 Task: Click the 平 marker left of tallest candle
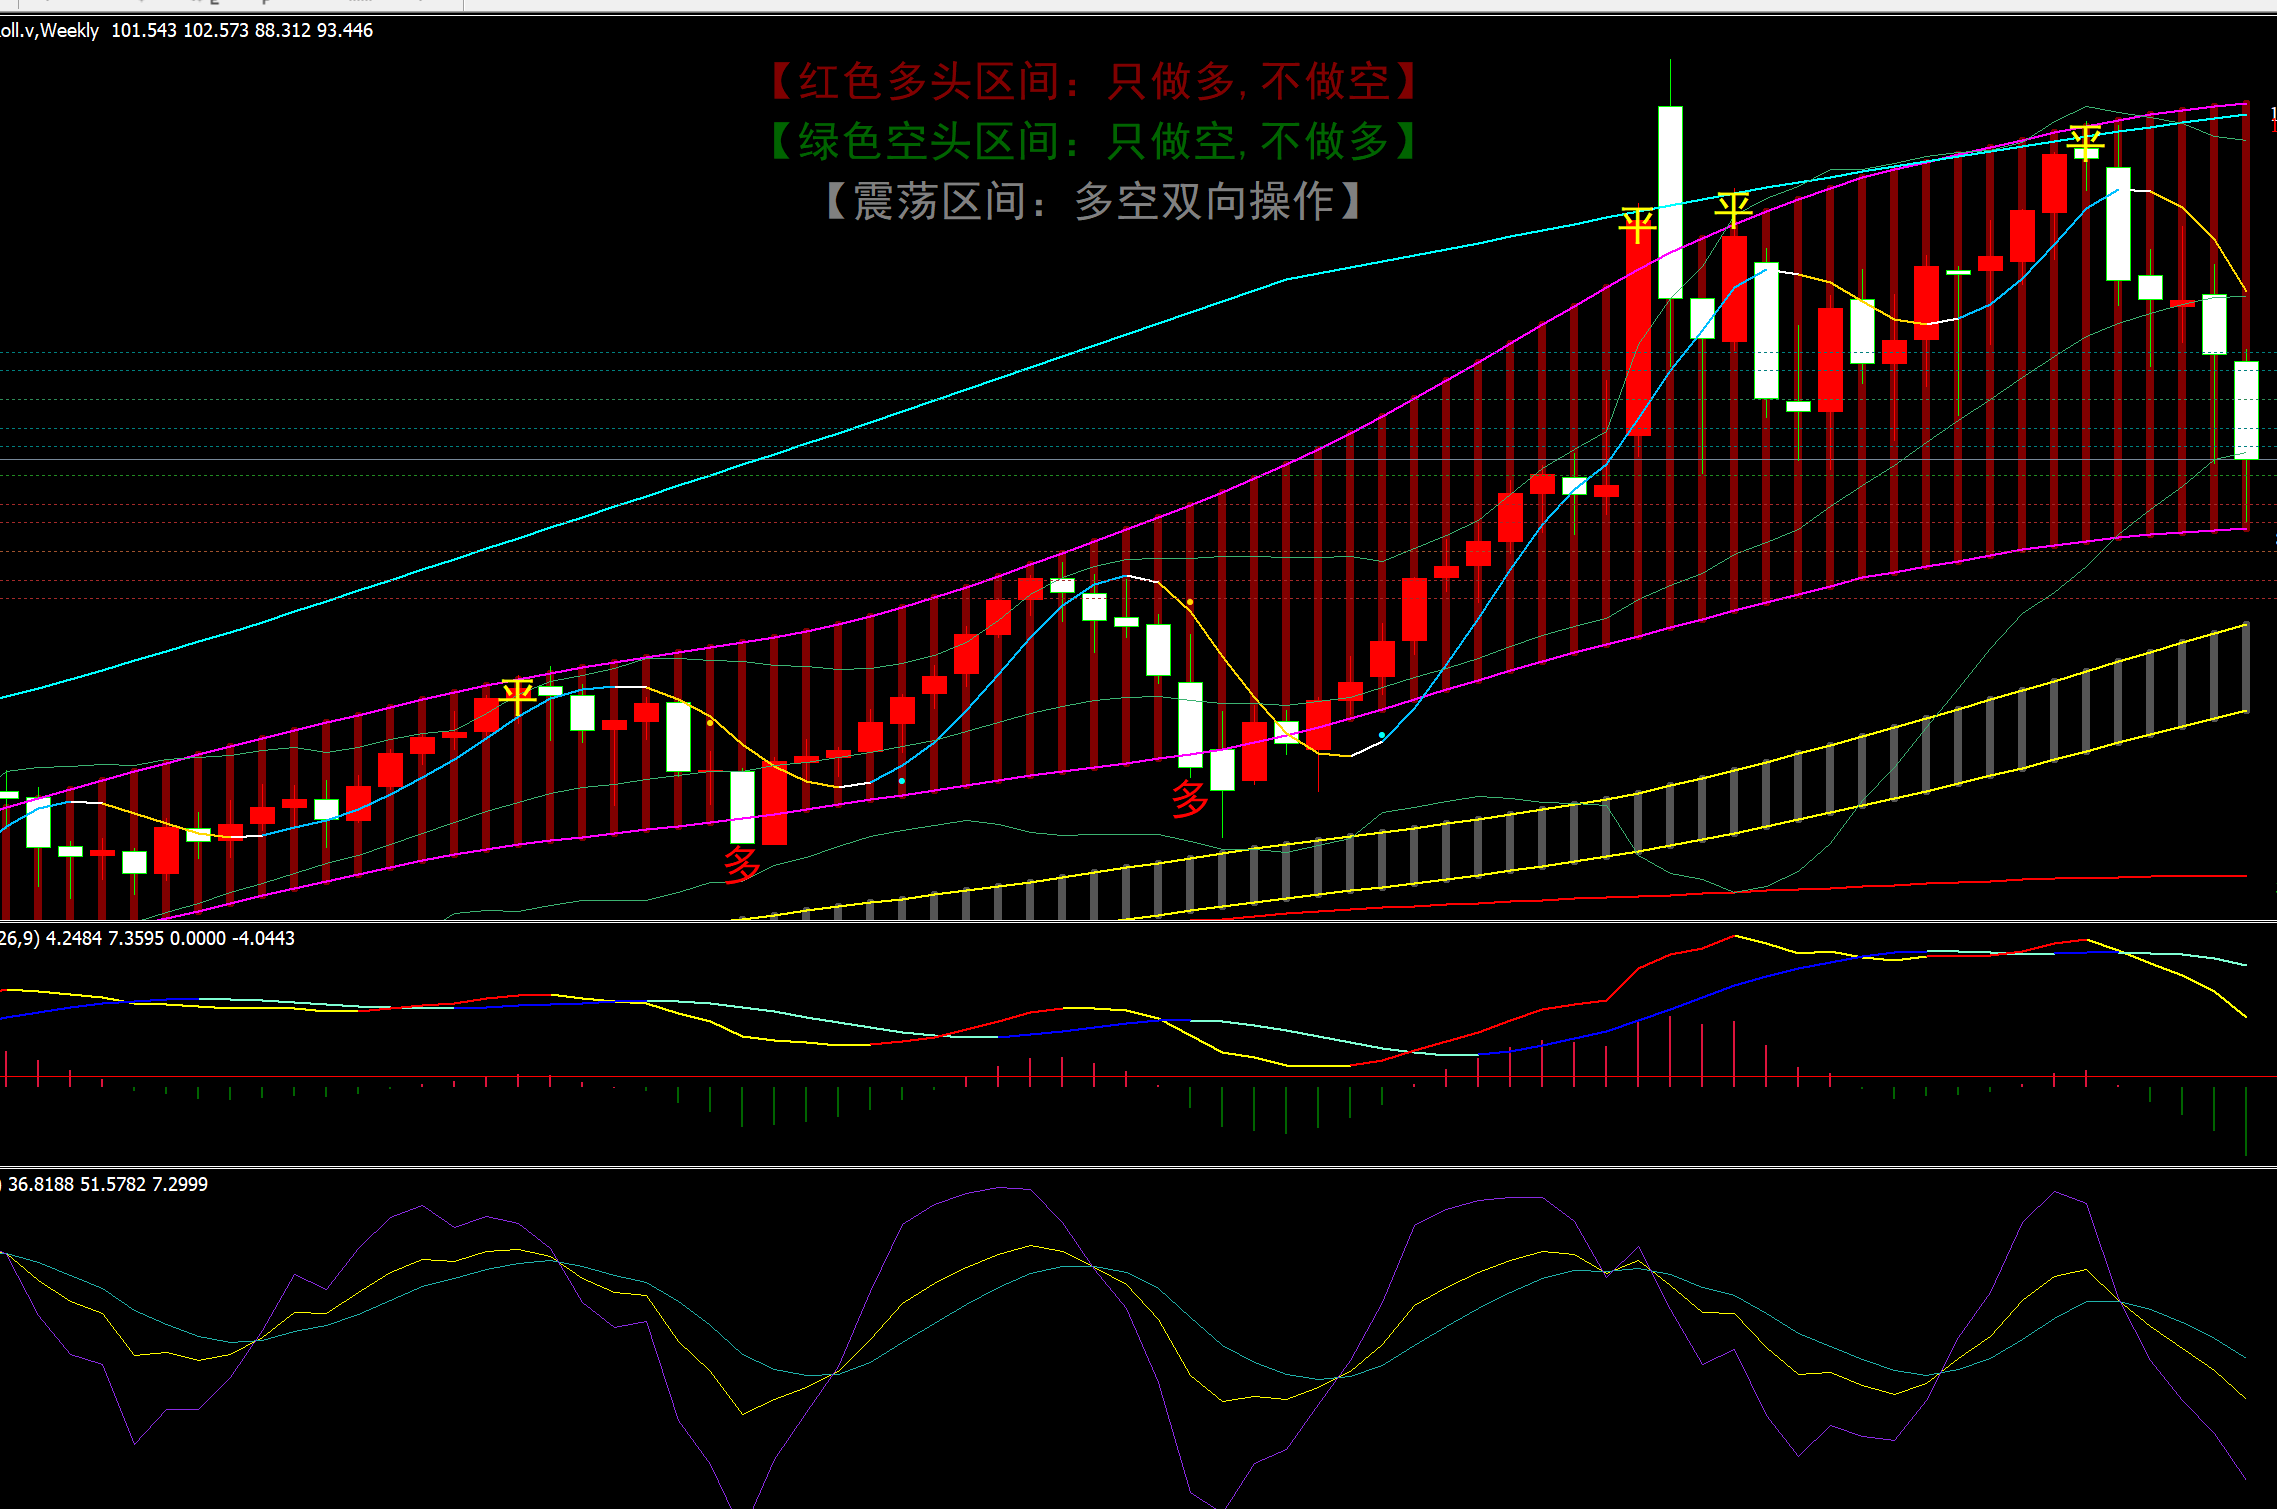(x=1637, y=225)
